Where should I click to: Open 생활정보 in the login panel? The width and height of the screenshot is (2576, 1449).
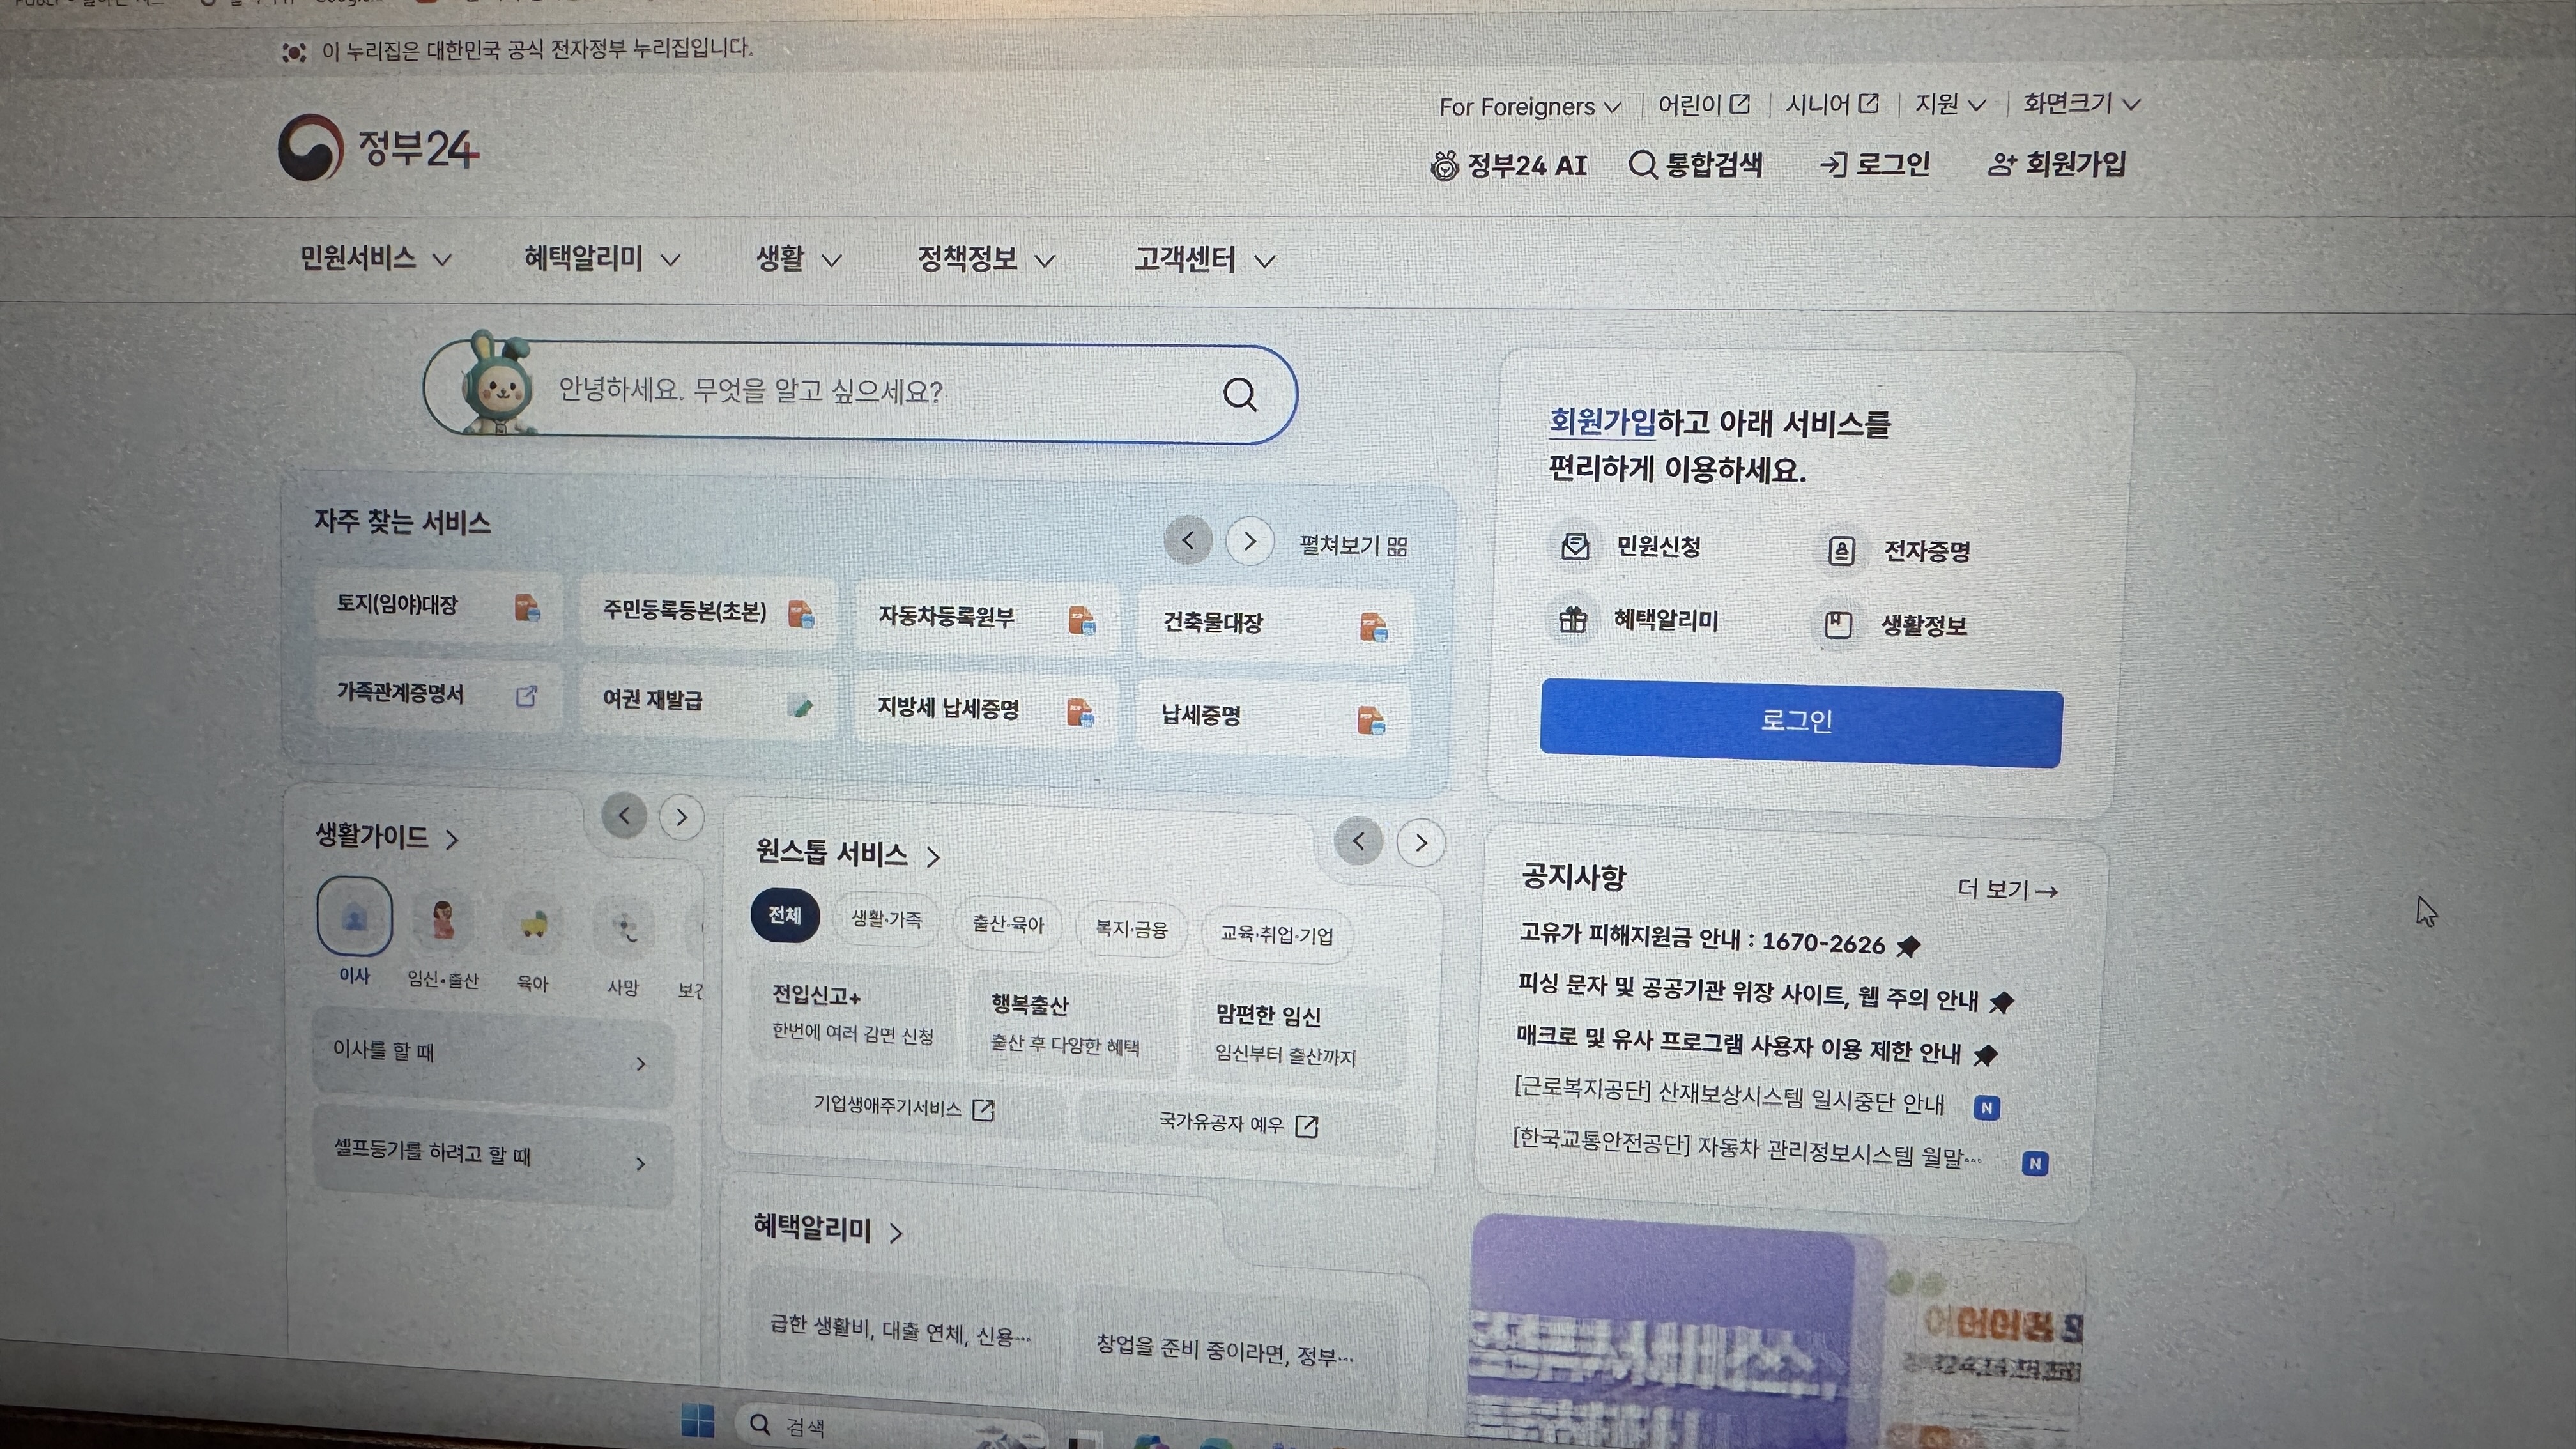click(x=1894, y=625)
